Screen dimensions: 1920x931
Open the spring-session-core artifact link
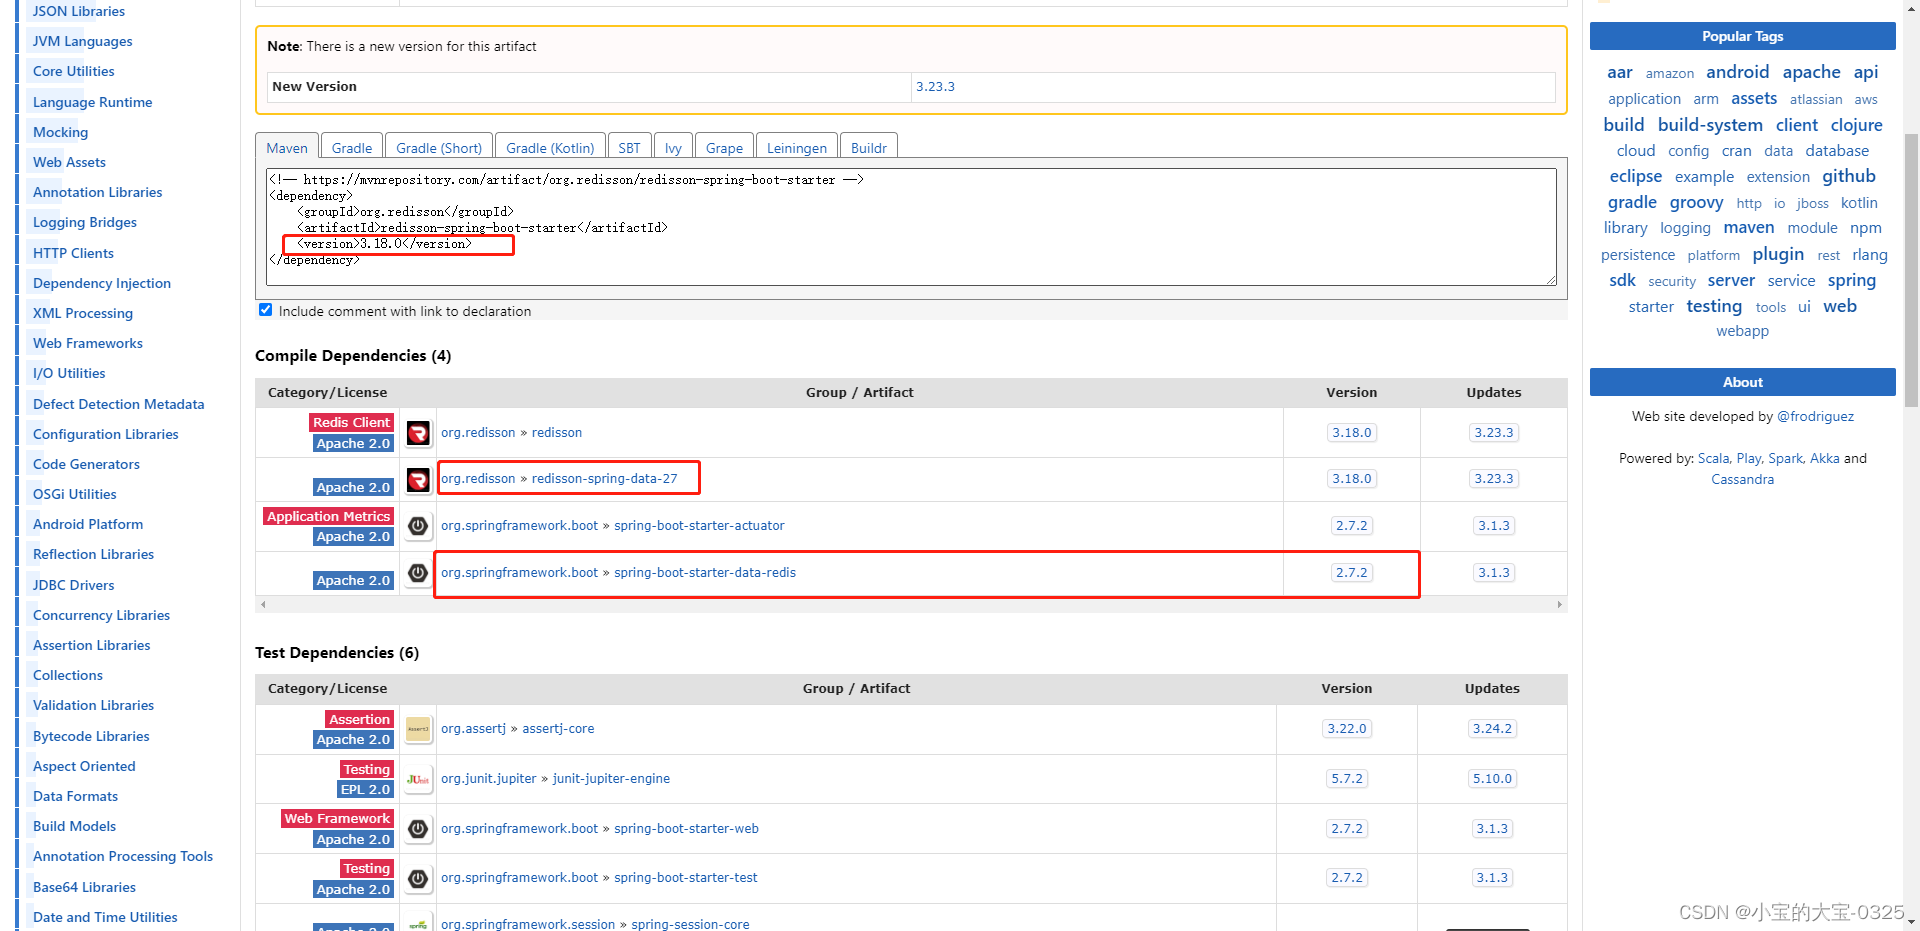(690, 924)
